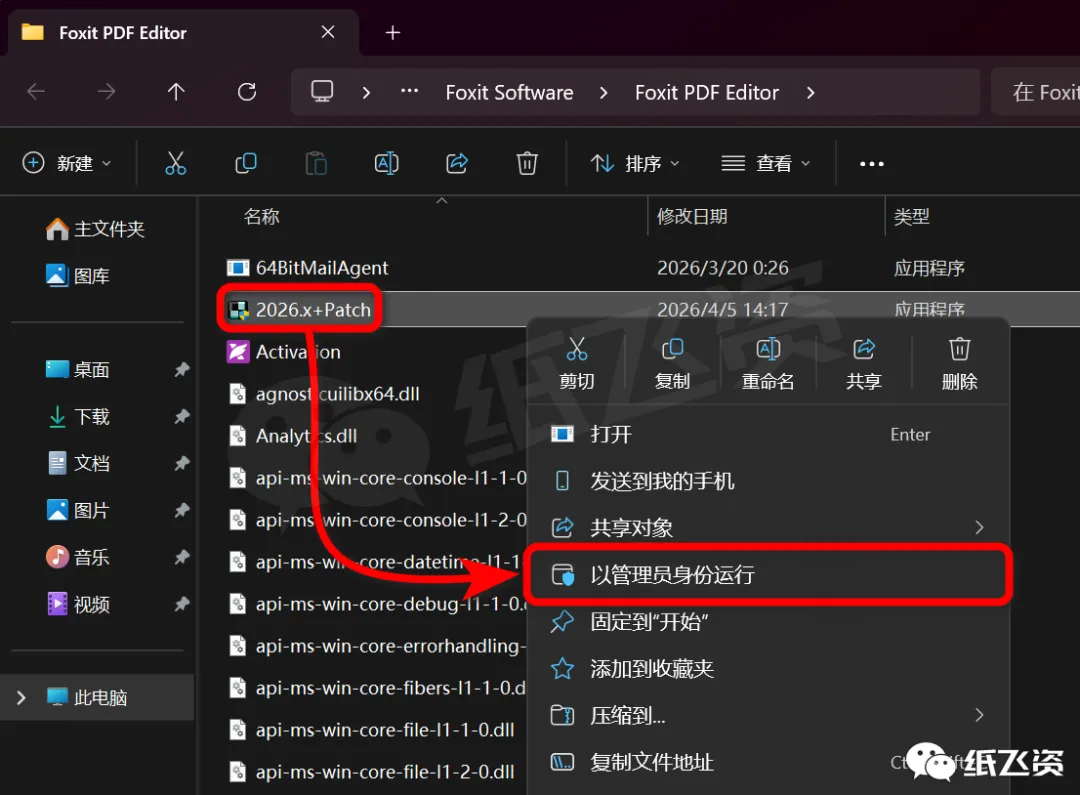Select 以管理员身份运行
1080x795 pixels.
tap(767, 575)
